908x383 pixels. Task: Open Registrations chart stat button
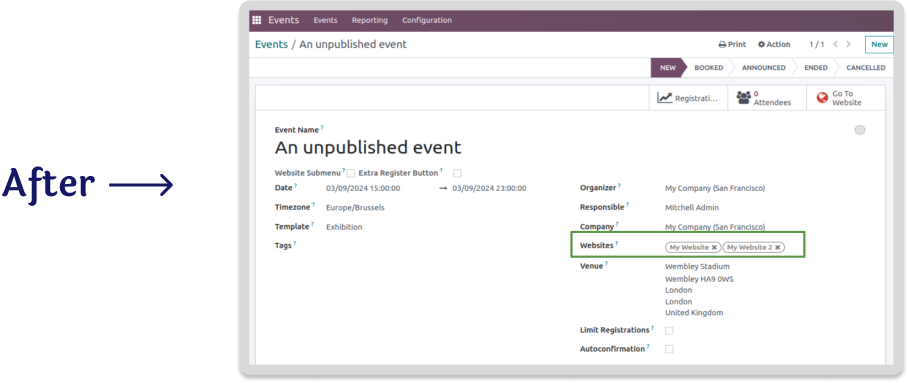coord(688,98)
